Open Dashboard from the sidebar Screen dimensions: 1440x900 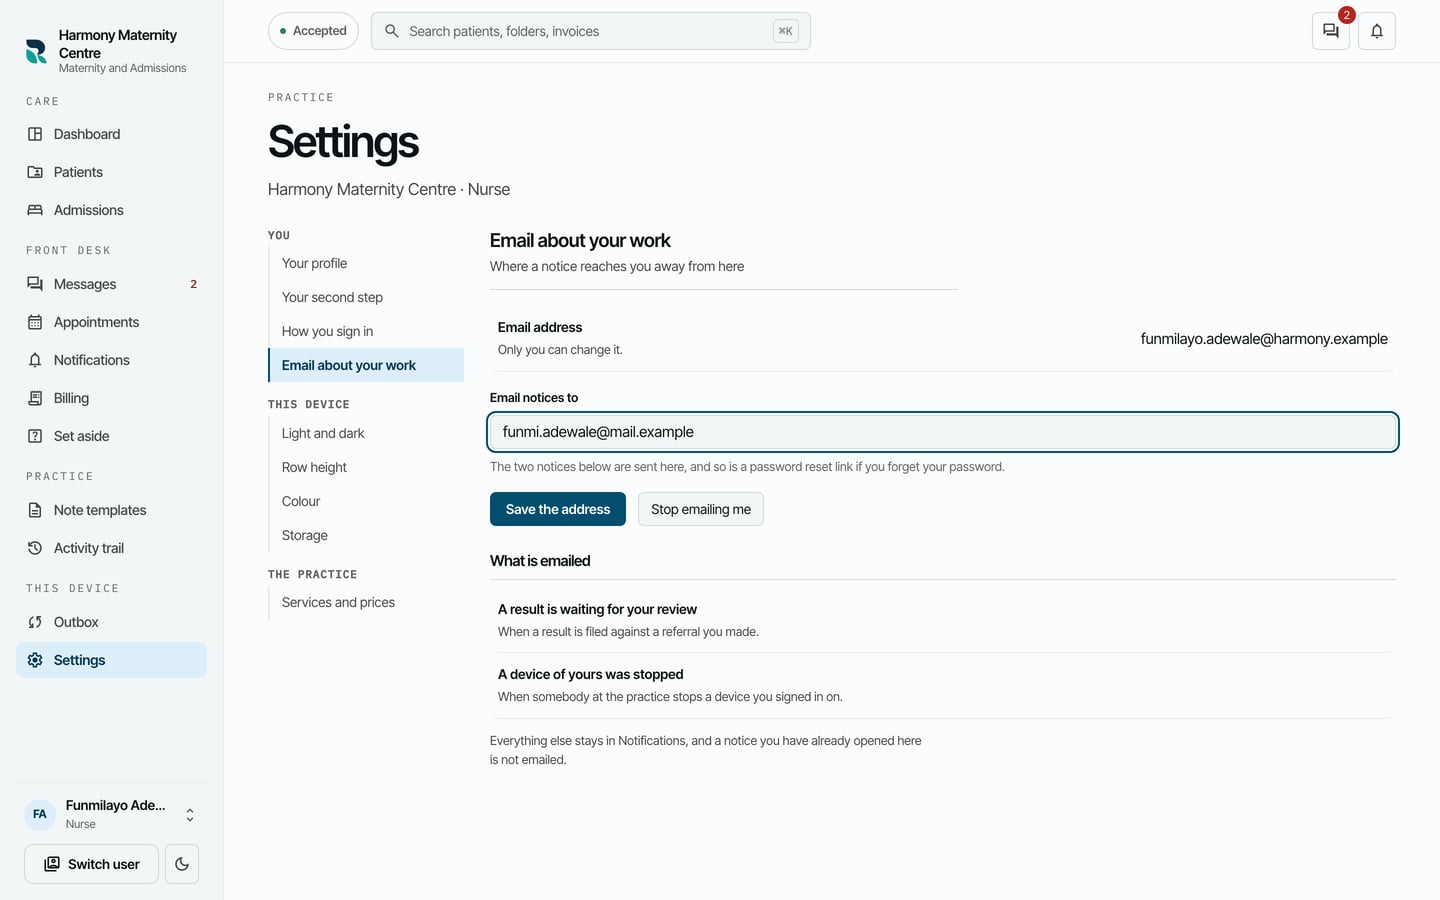(111, 134)
